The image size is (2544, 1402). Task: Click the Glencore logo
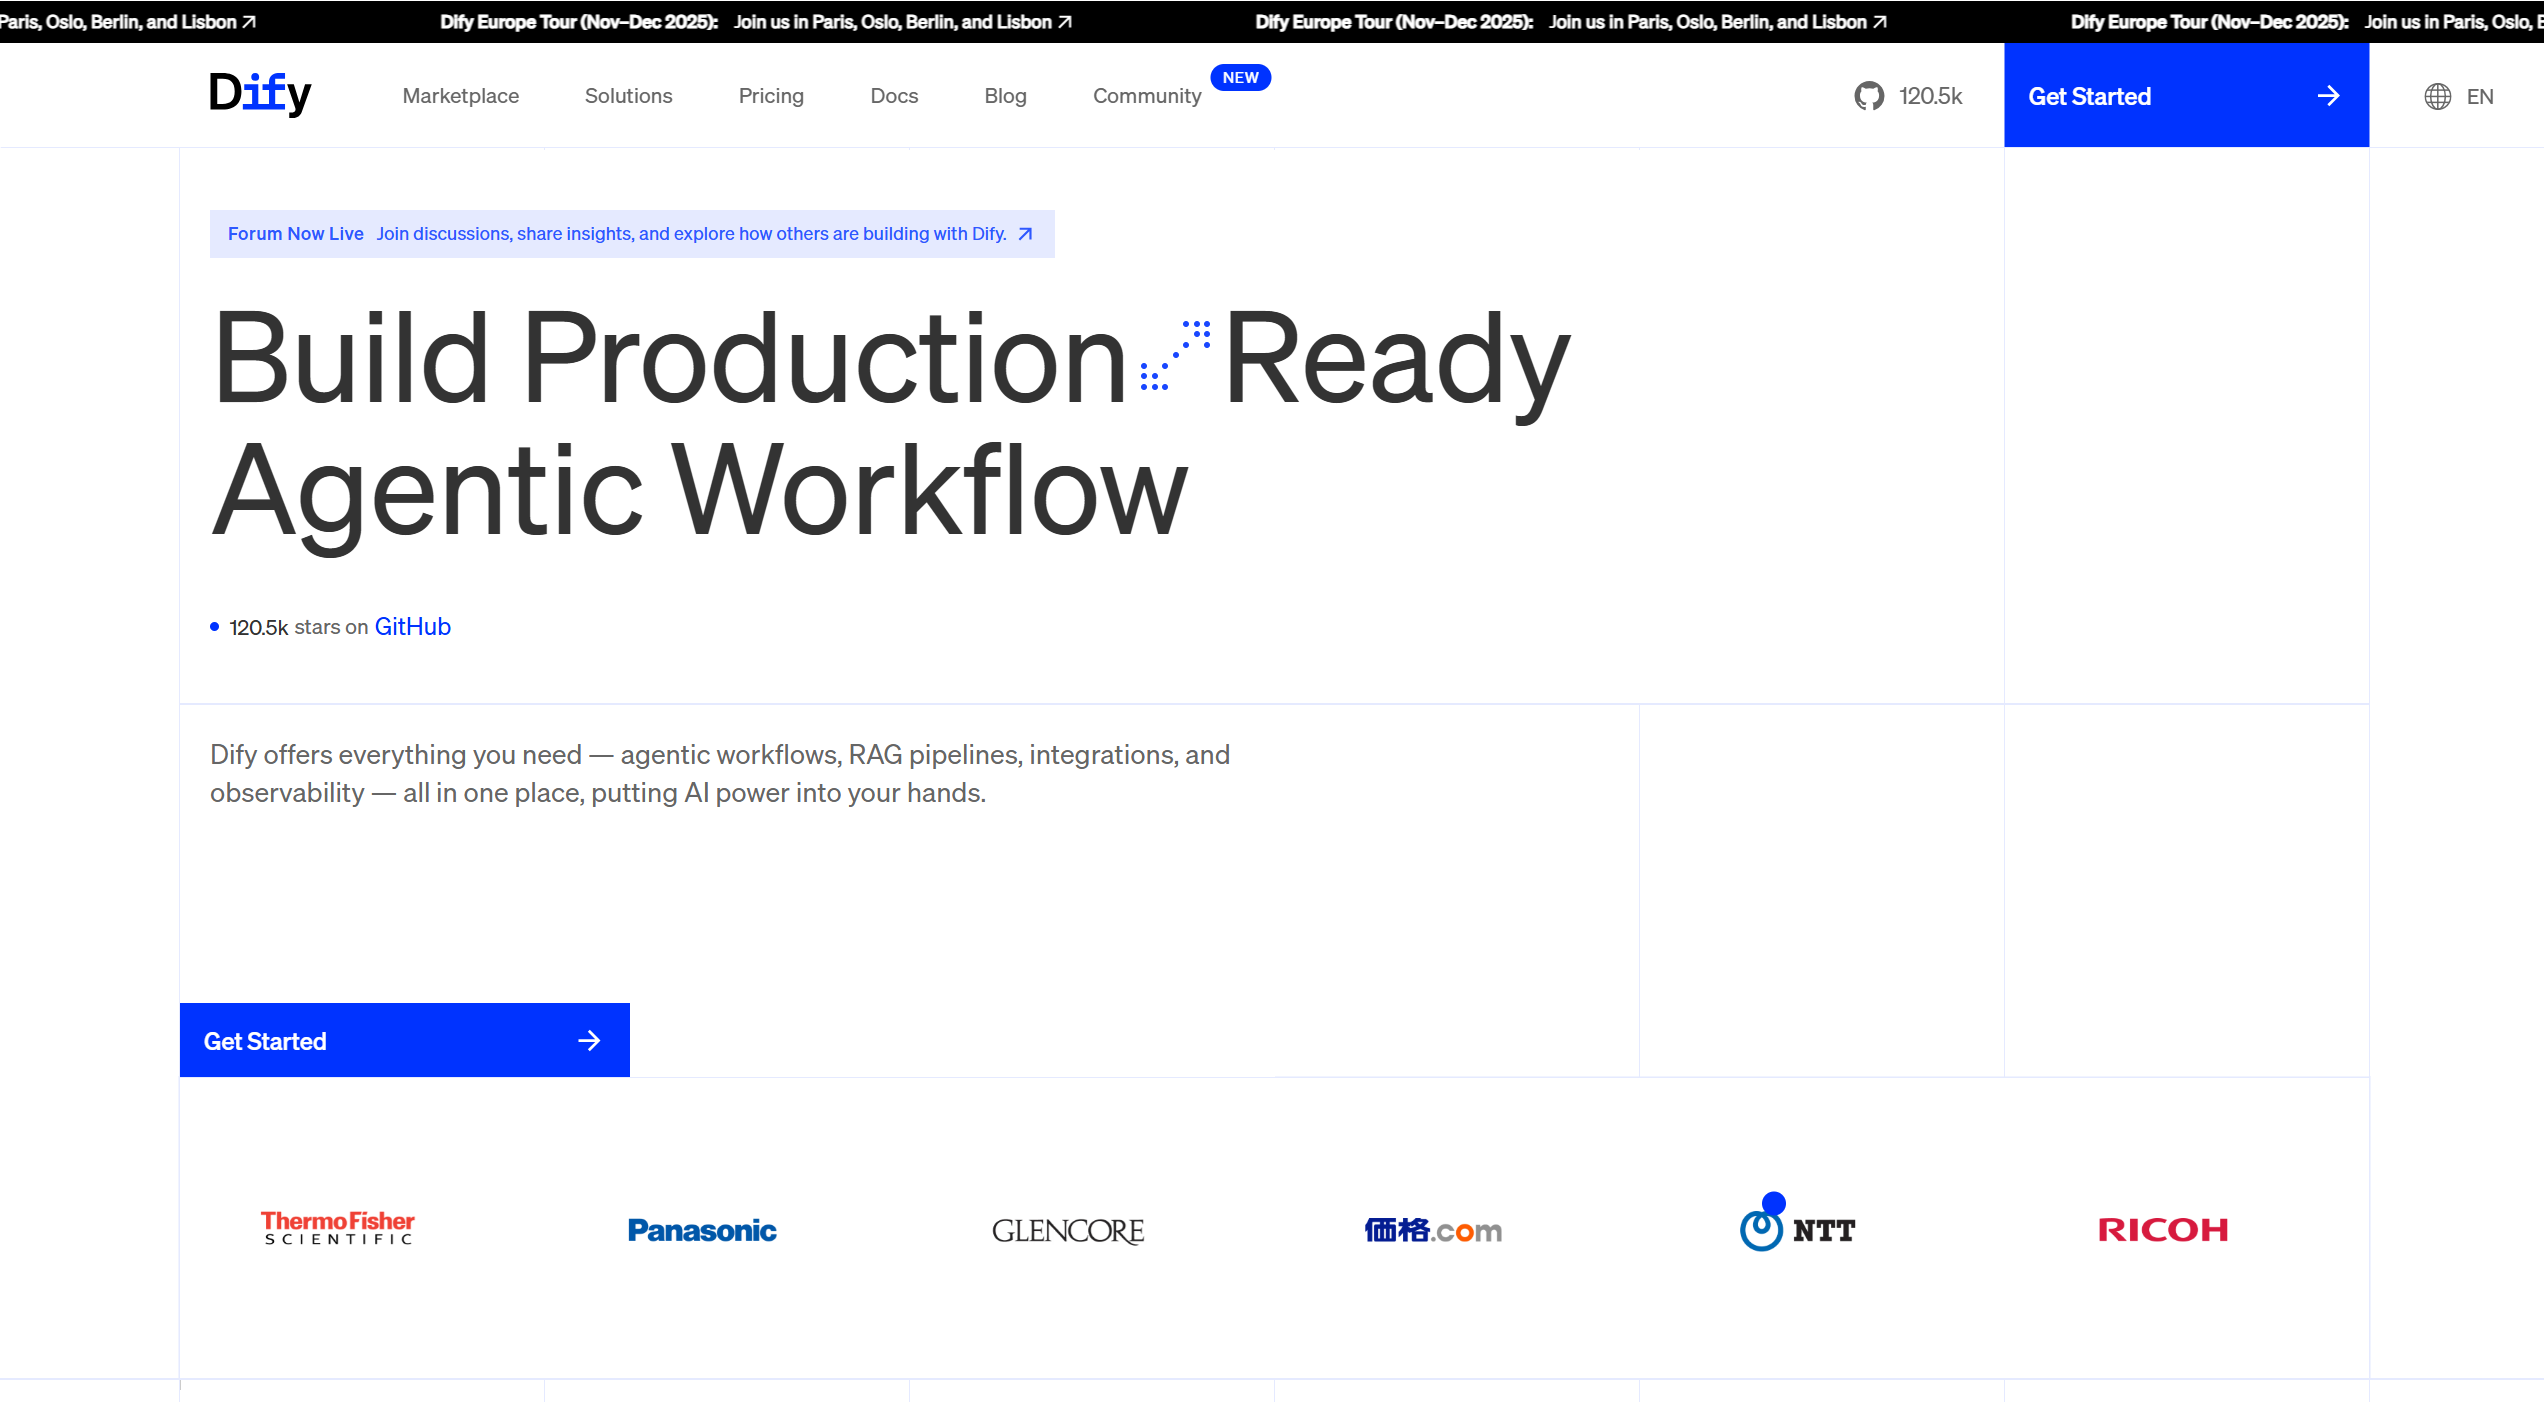(1068, 1230)
